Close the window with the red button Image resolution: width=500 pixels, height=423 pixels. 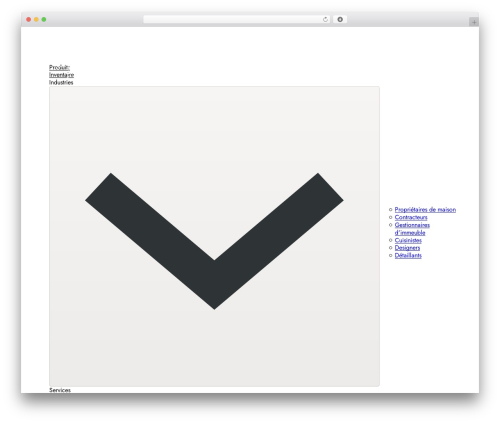[x=29, y=19]
